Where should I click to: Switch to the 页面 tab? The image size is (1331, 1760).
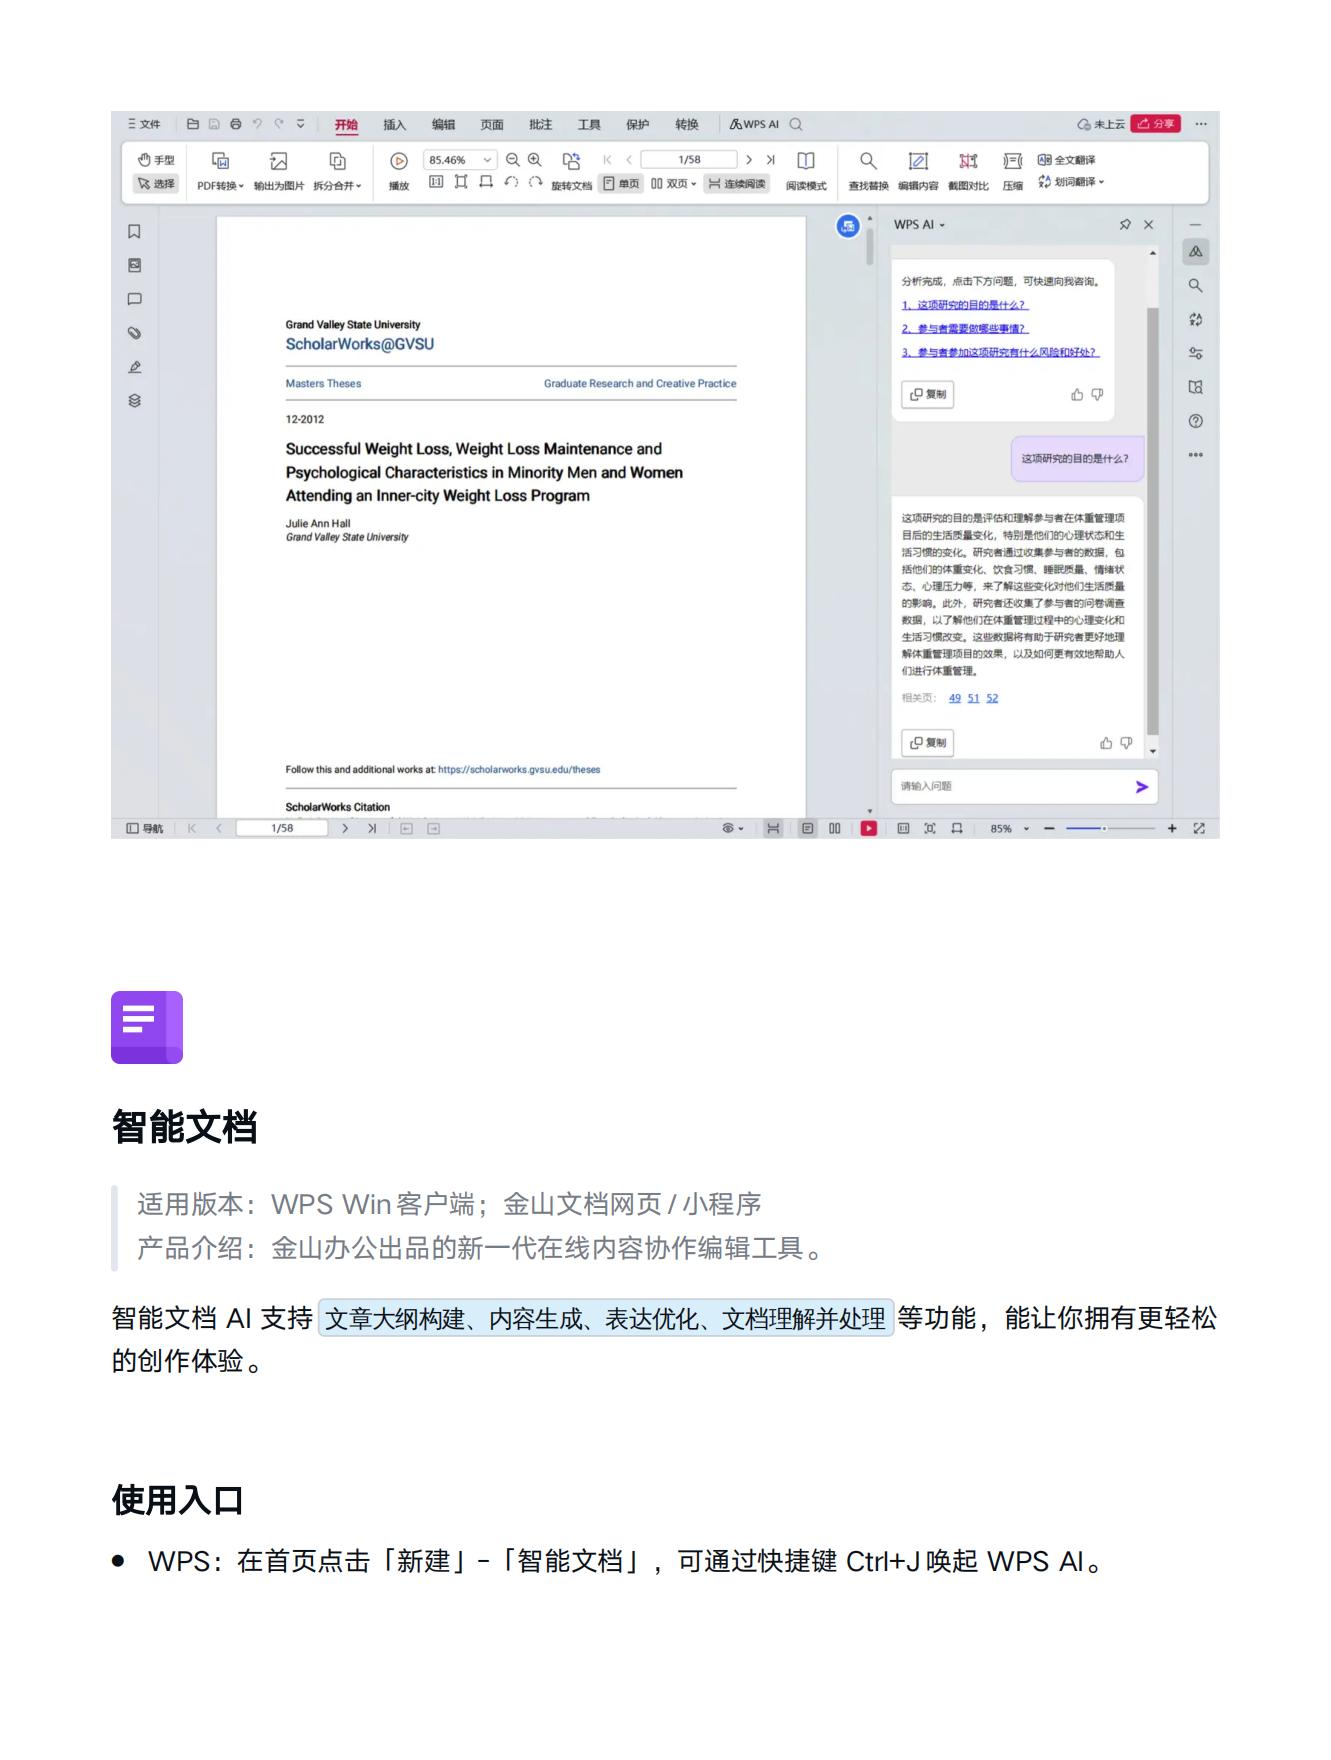pyautogui.click(x=492, y=125)
